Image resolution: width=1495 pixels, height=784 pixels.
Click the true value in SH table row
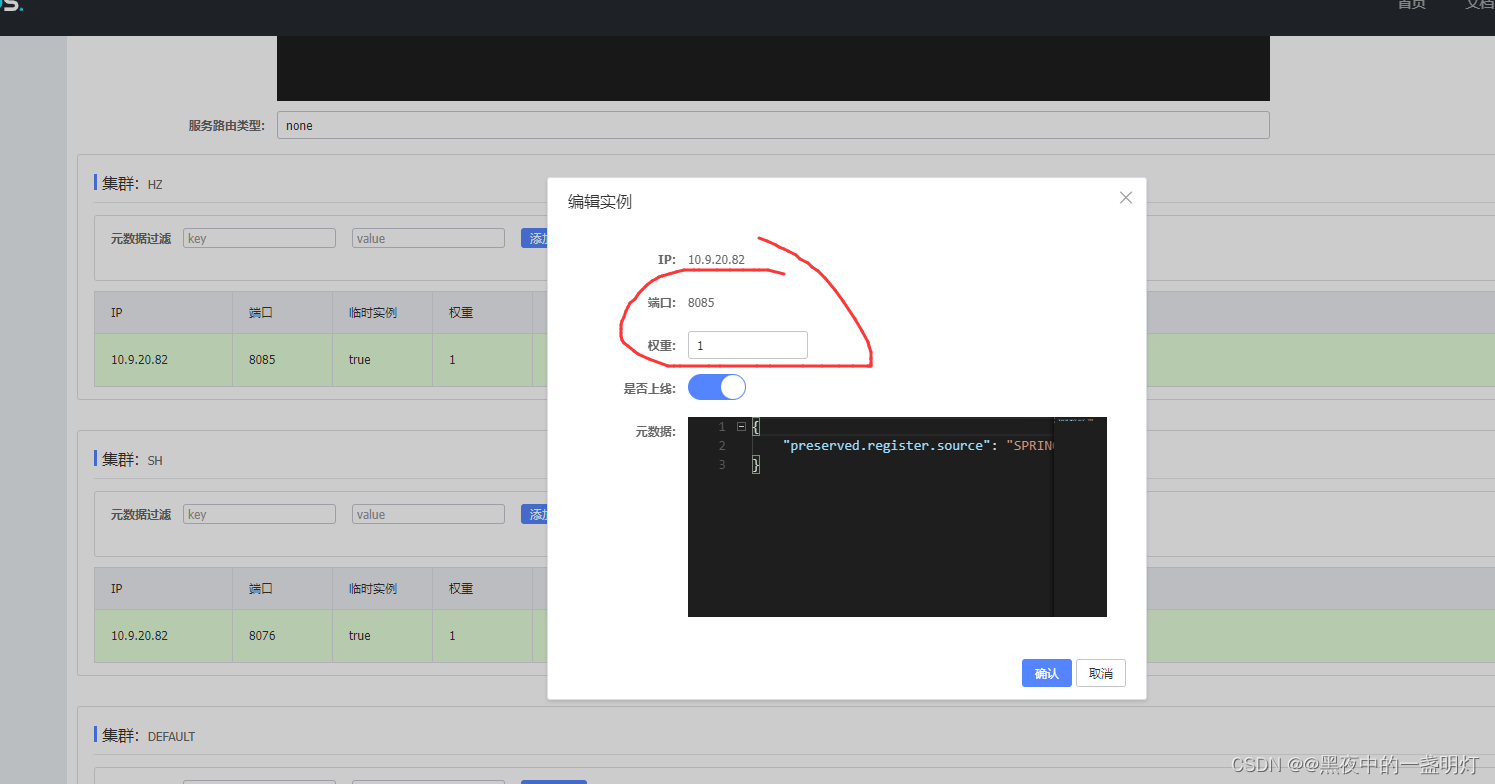click(x=360, y=636)
